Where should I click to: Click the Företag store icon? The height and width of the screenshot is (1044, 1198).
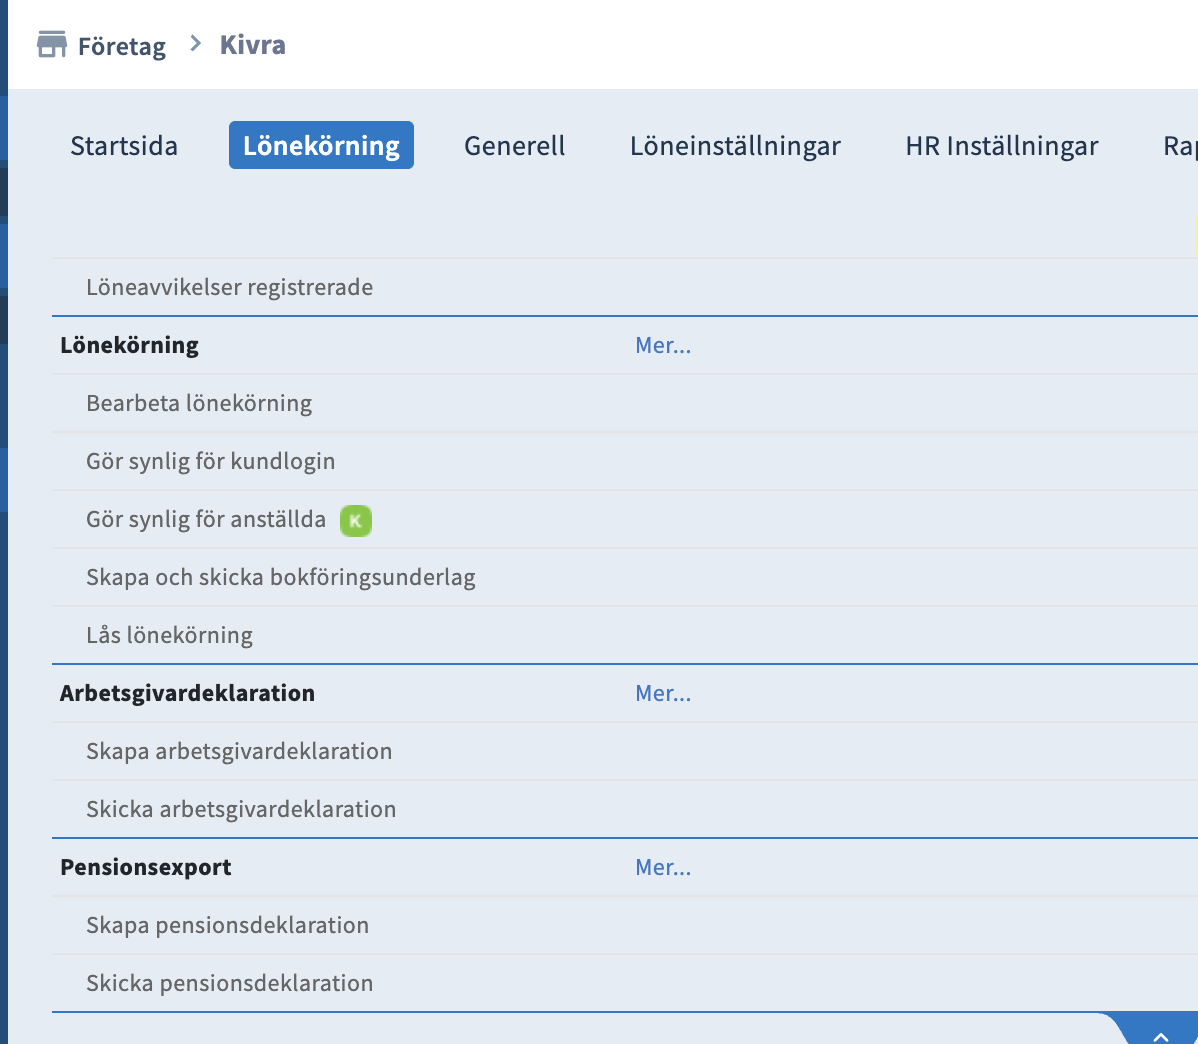51,45
